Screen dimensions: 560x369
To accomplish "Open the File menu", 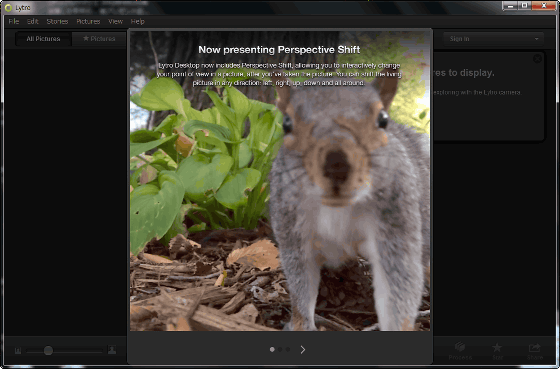I will (x=14, y=21).
